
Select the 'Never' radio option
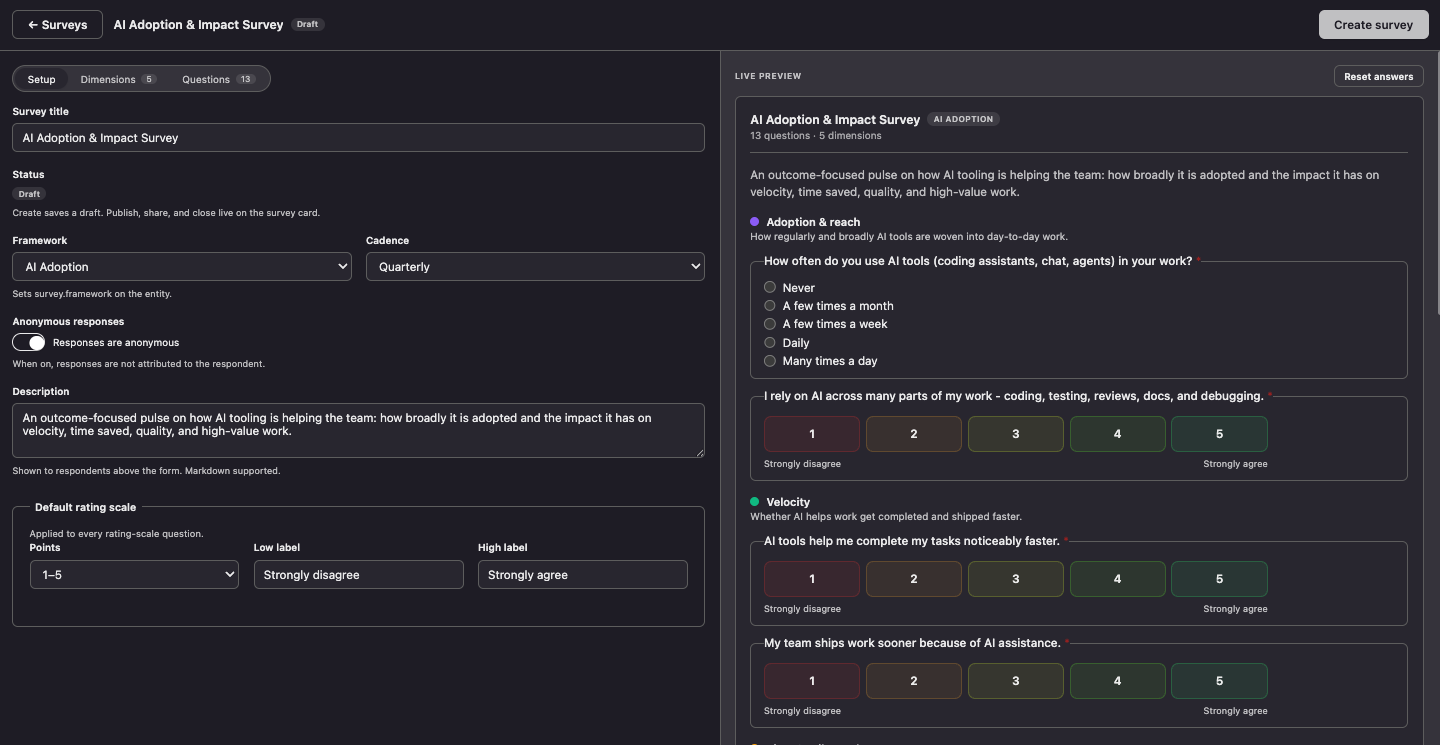click(x=770, y=287)
